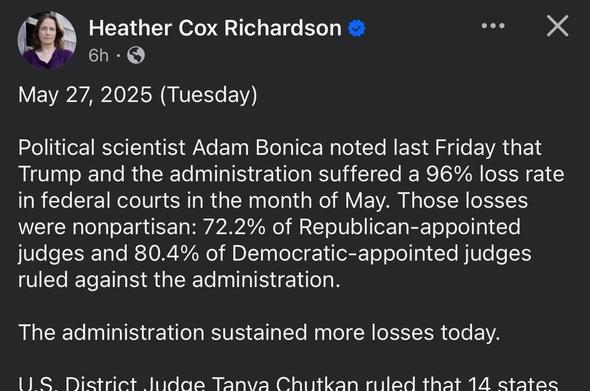Click the sentence about more losses today

coord(259,333)
